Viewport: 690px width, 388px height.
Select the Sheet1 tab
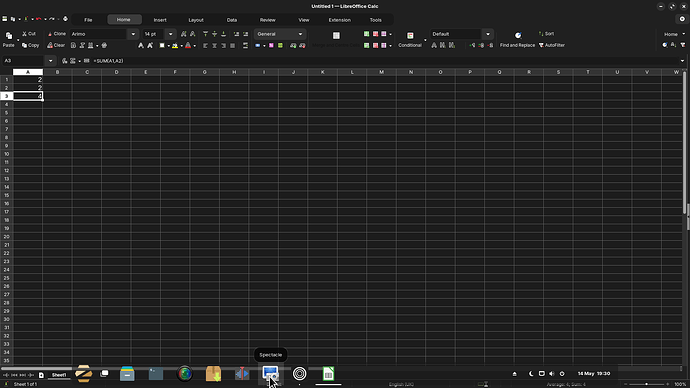(59, 375)
